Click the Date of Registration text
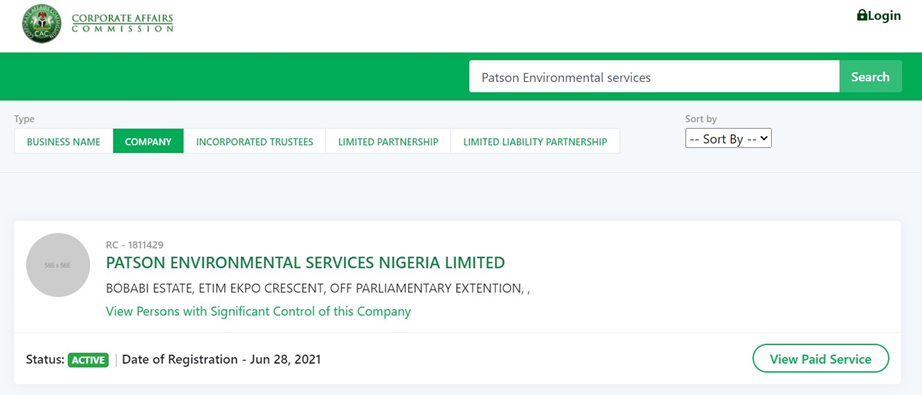The image size is (922, 395). pyautogui.click(x=222, y=359)
